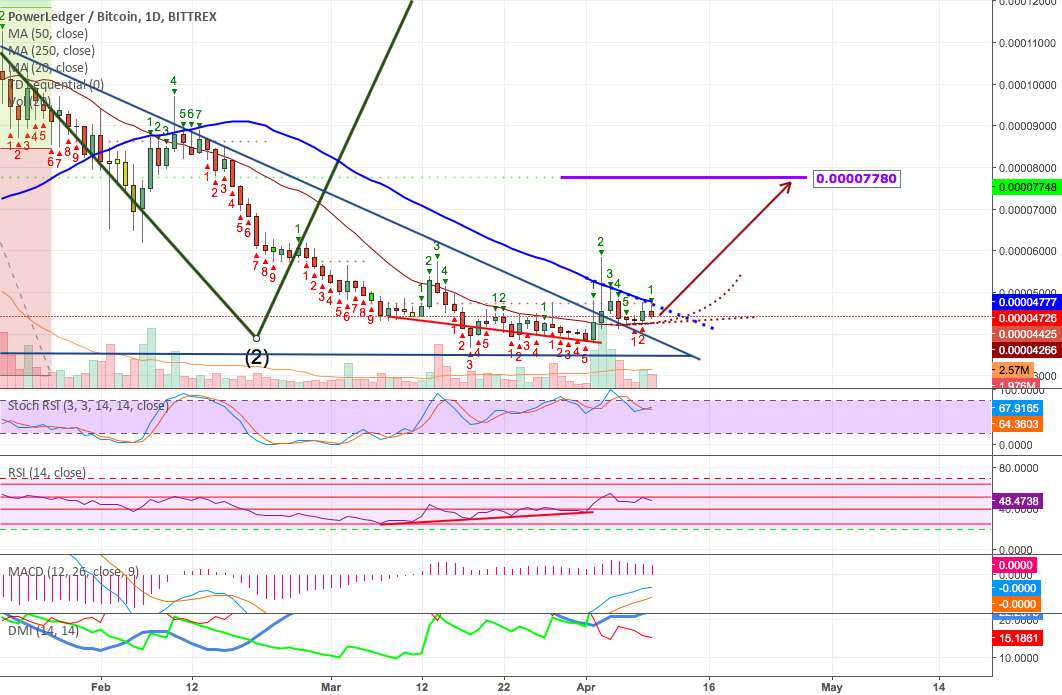Click the MACD (12, 26, close, 9) label
This screenshot has width=1062, height=695.
[73, 572]
